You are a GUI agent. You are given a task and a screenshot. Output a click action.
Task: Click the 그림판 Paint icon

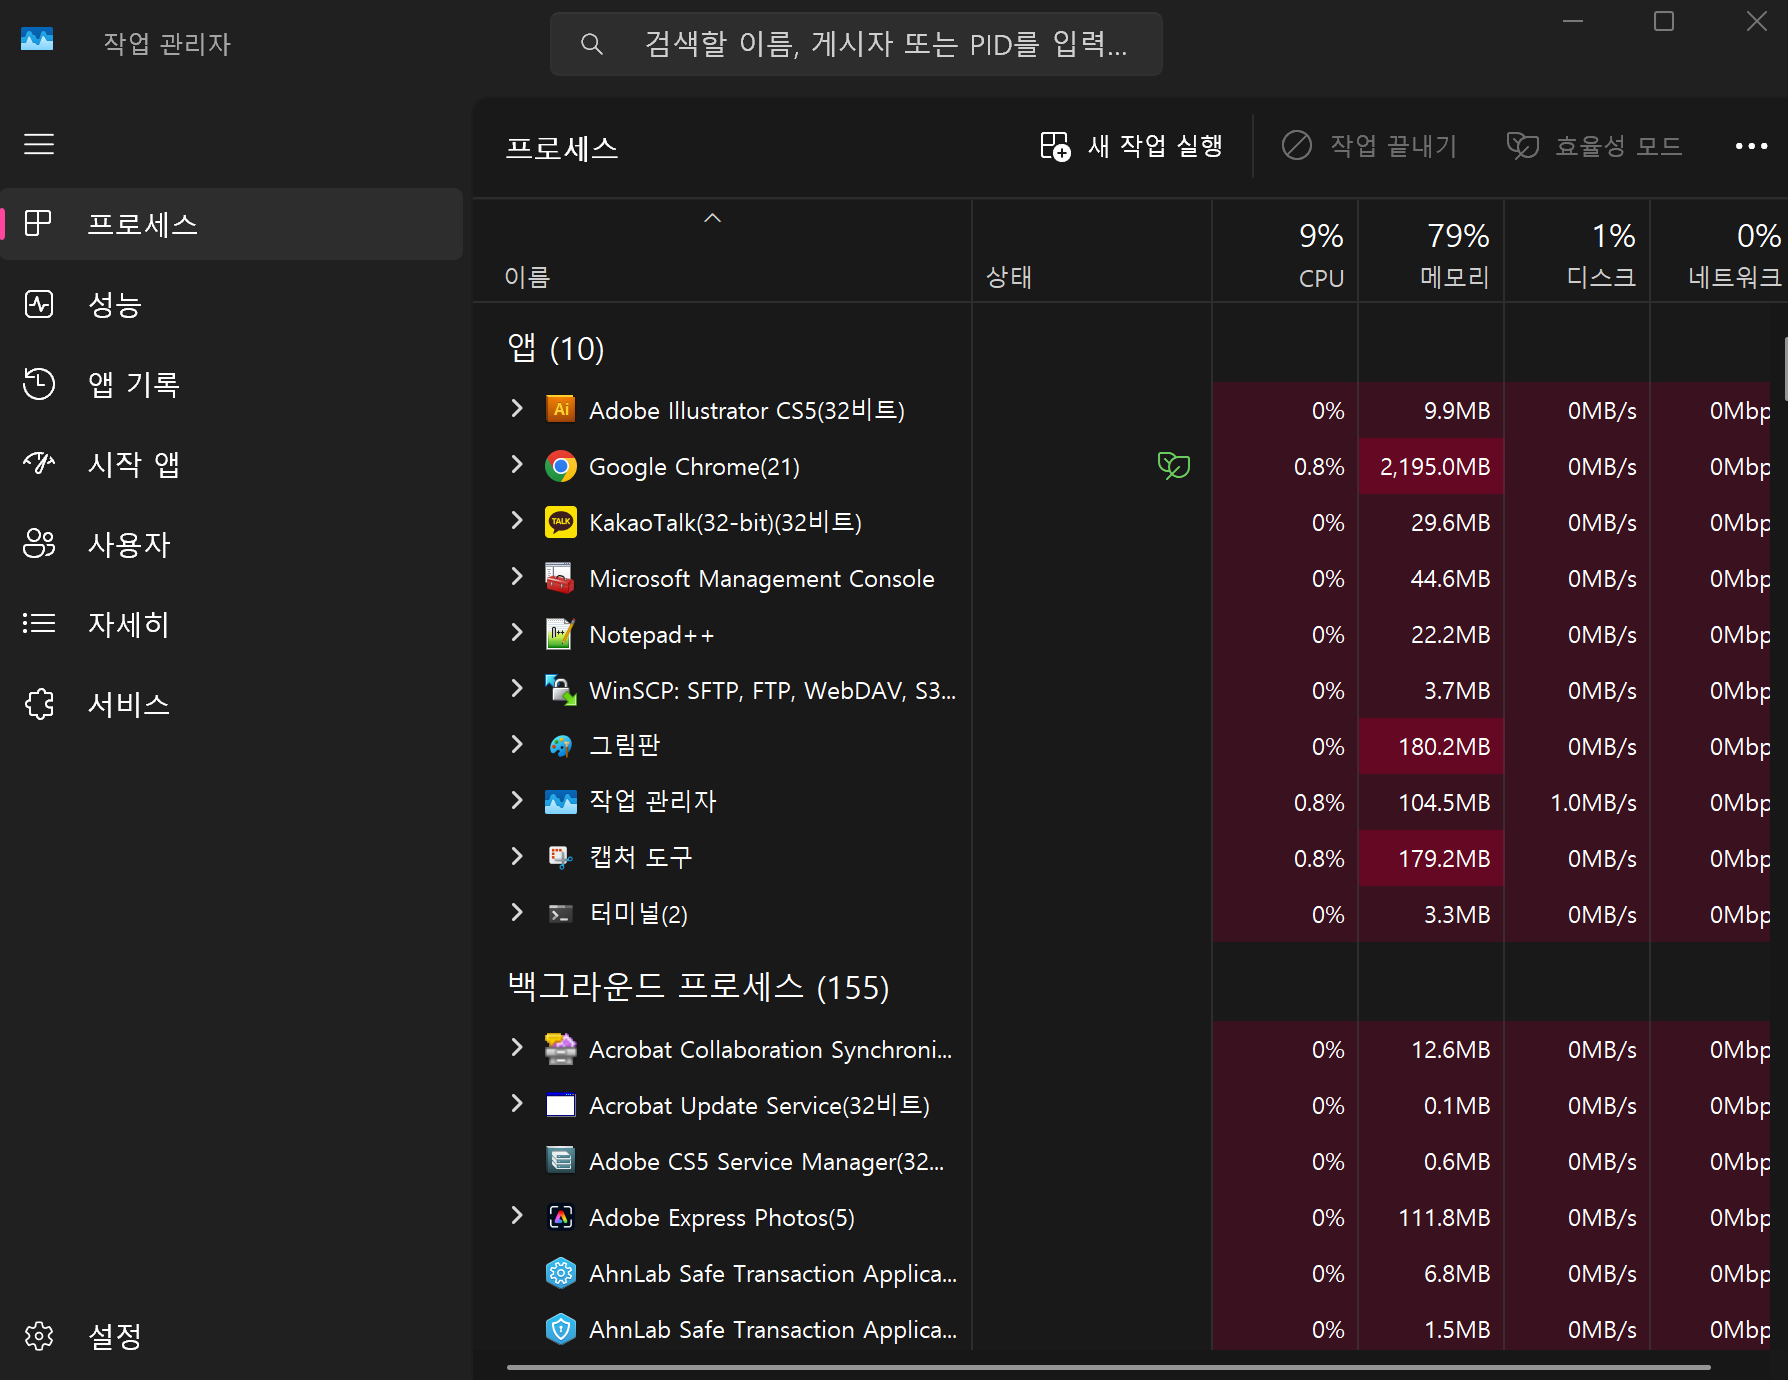[561, 746]
